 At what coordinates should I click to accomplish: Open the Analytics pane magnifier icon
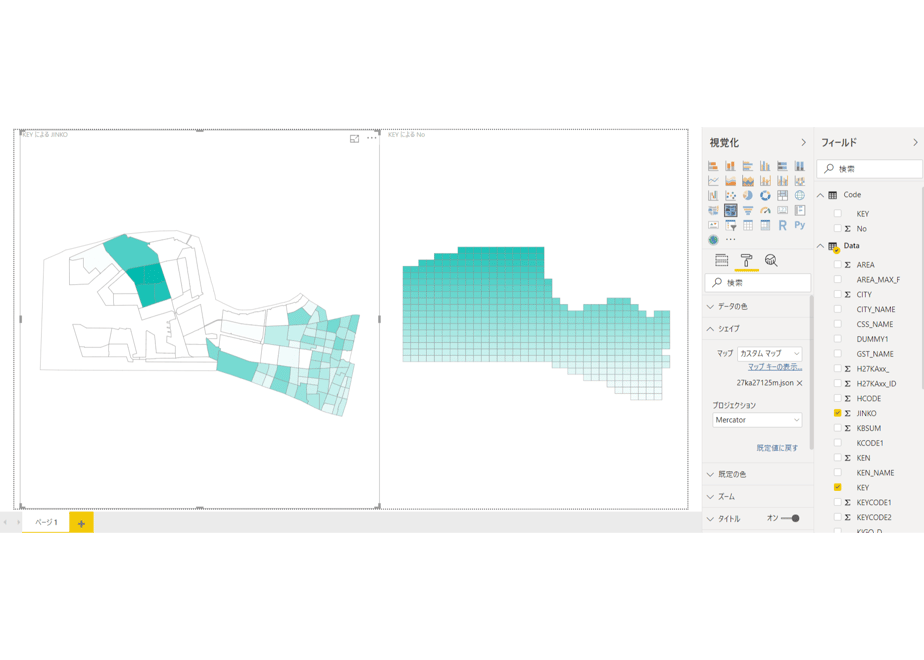click(x=771, y=260)
